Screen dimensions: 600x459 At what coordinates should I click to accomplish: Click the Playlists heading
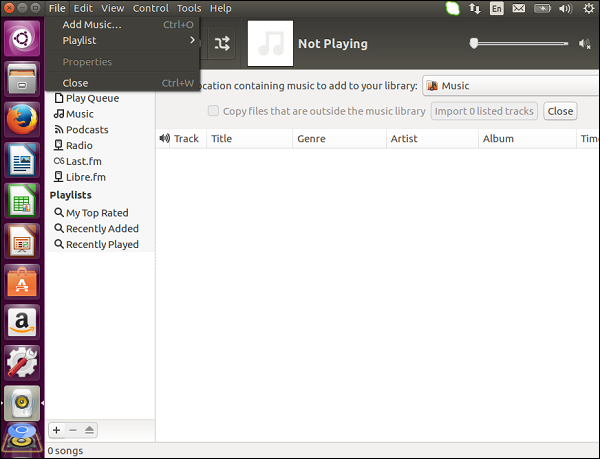click(x=71, y=195)
